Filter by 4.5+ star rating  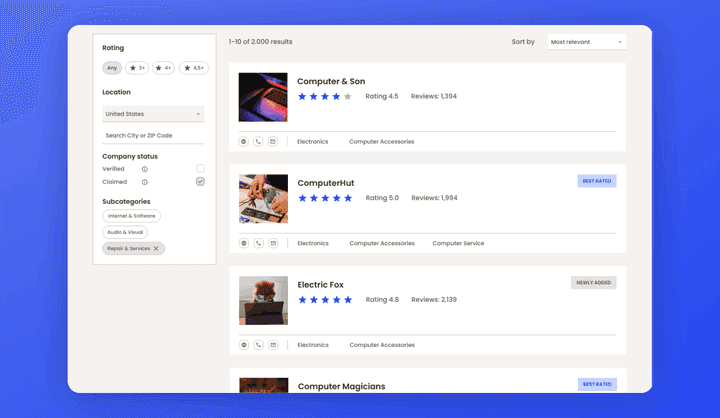(193, 68)
